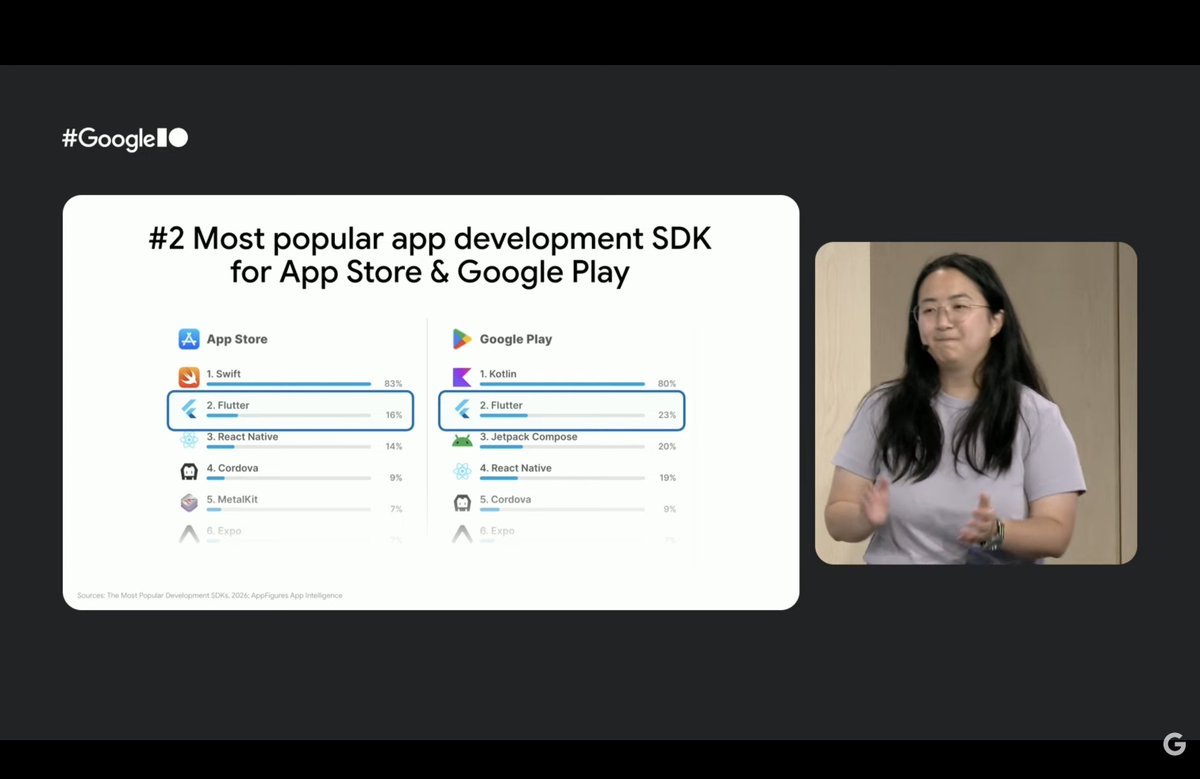Click the "16%" value next to Flutter

[x=394, y=415]
